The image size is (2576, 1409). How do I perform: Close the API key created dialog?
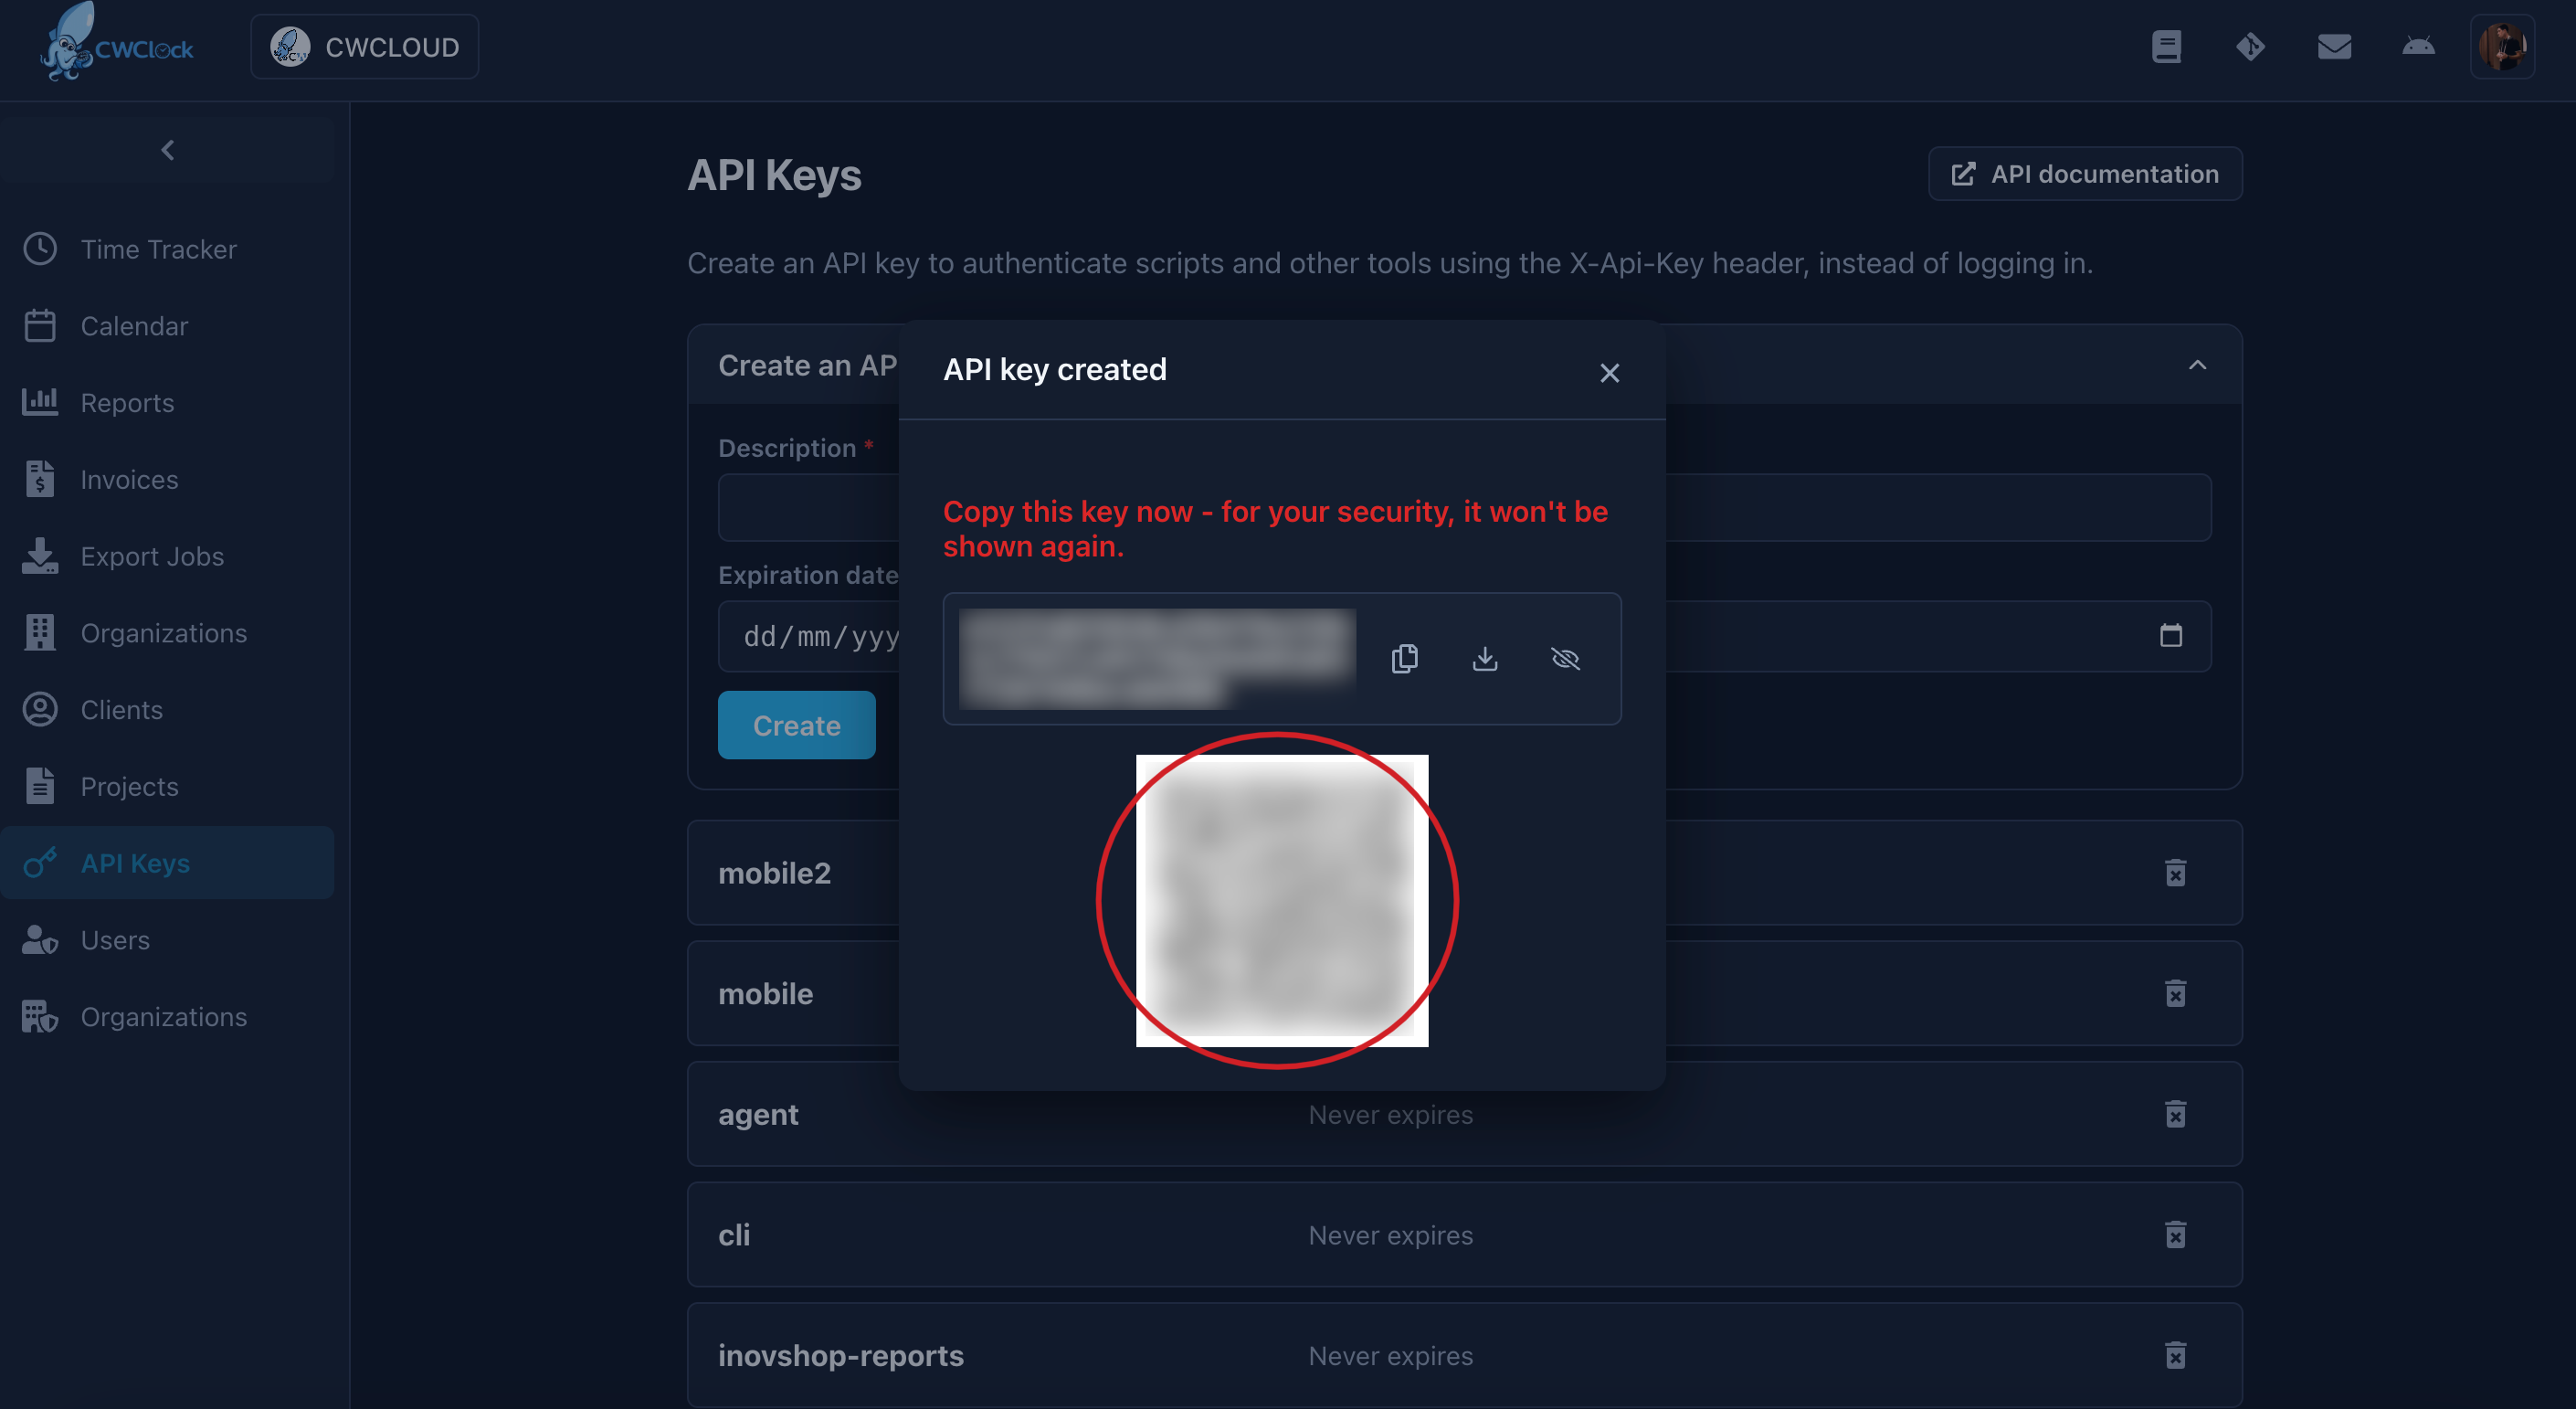[x=1609, y=373]
